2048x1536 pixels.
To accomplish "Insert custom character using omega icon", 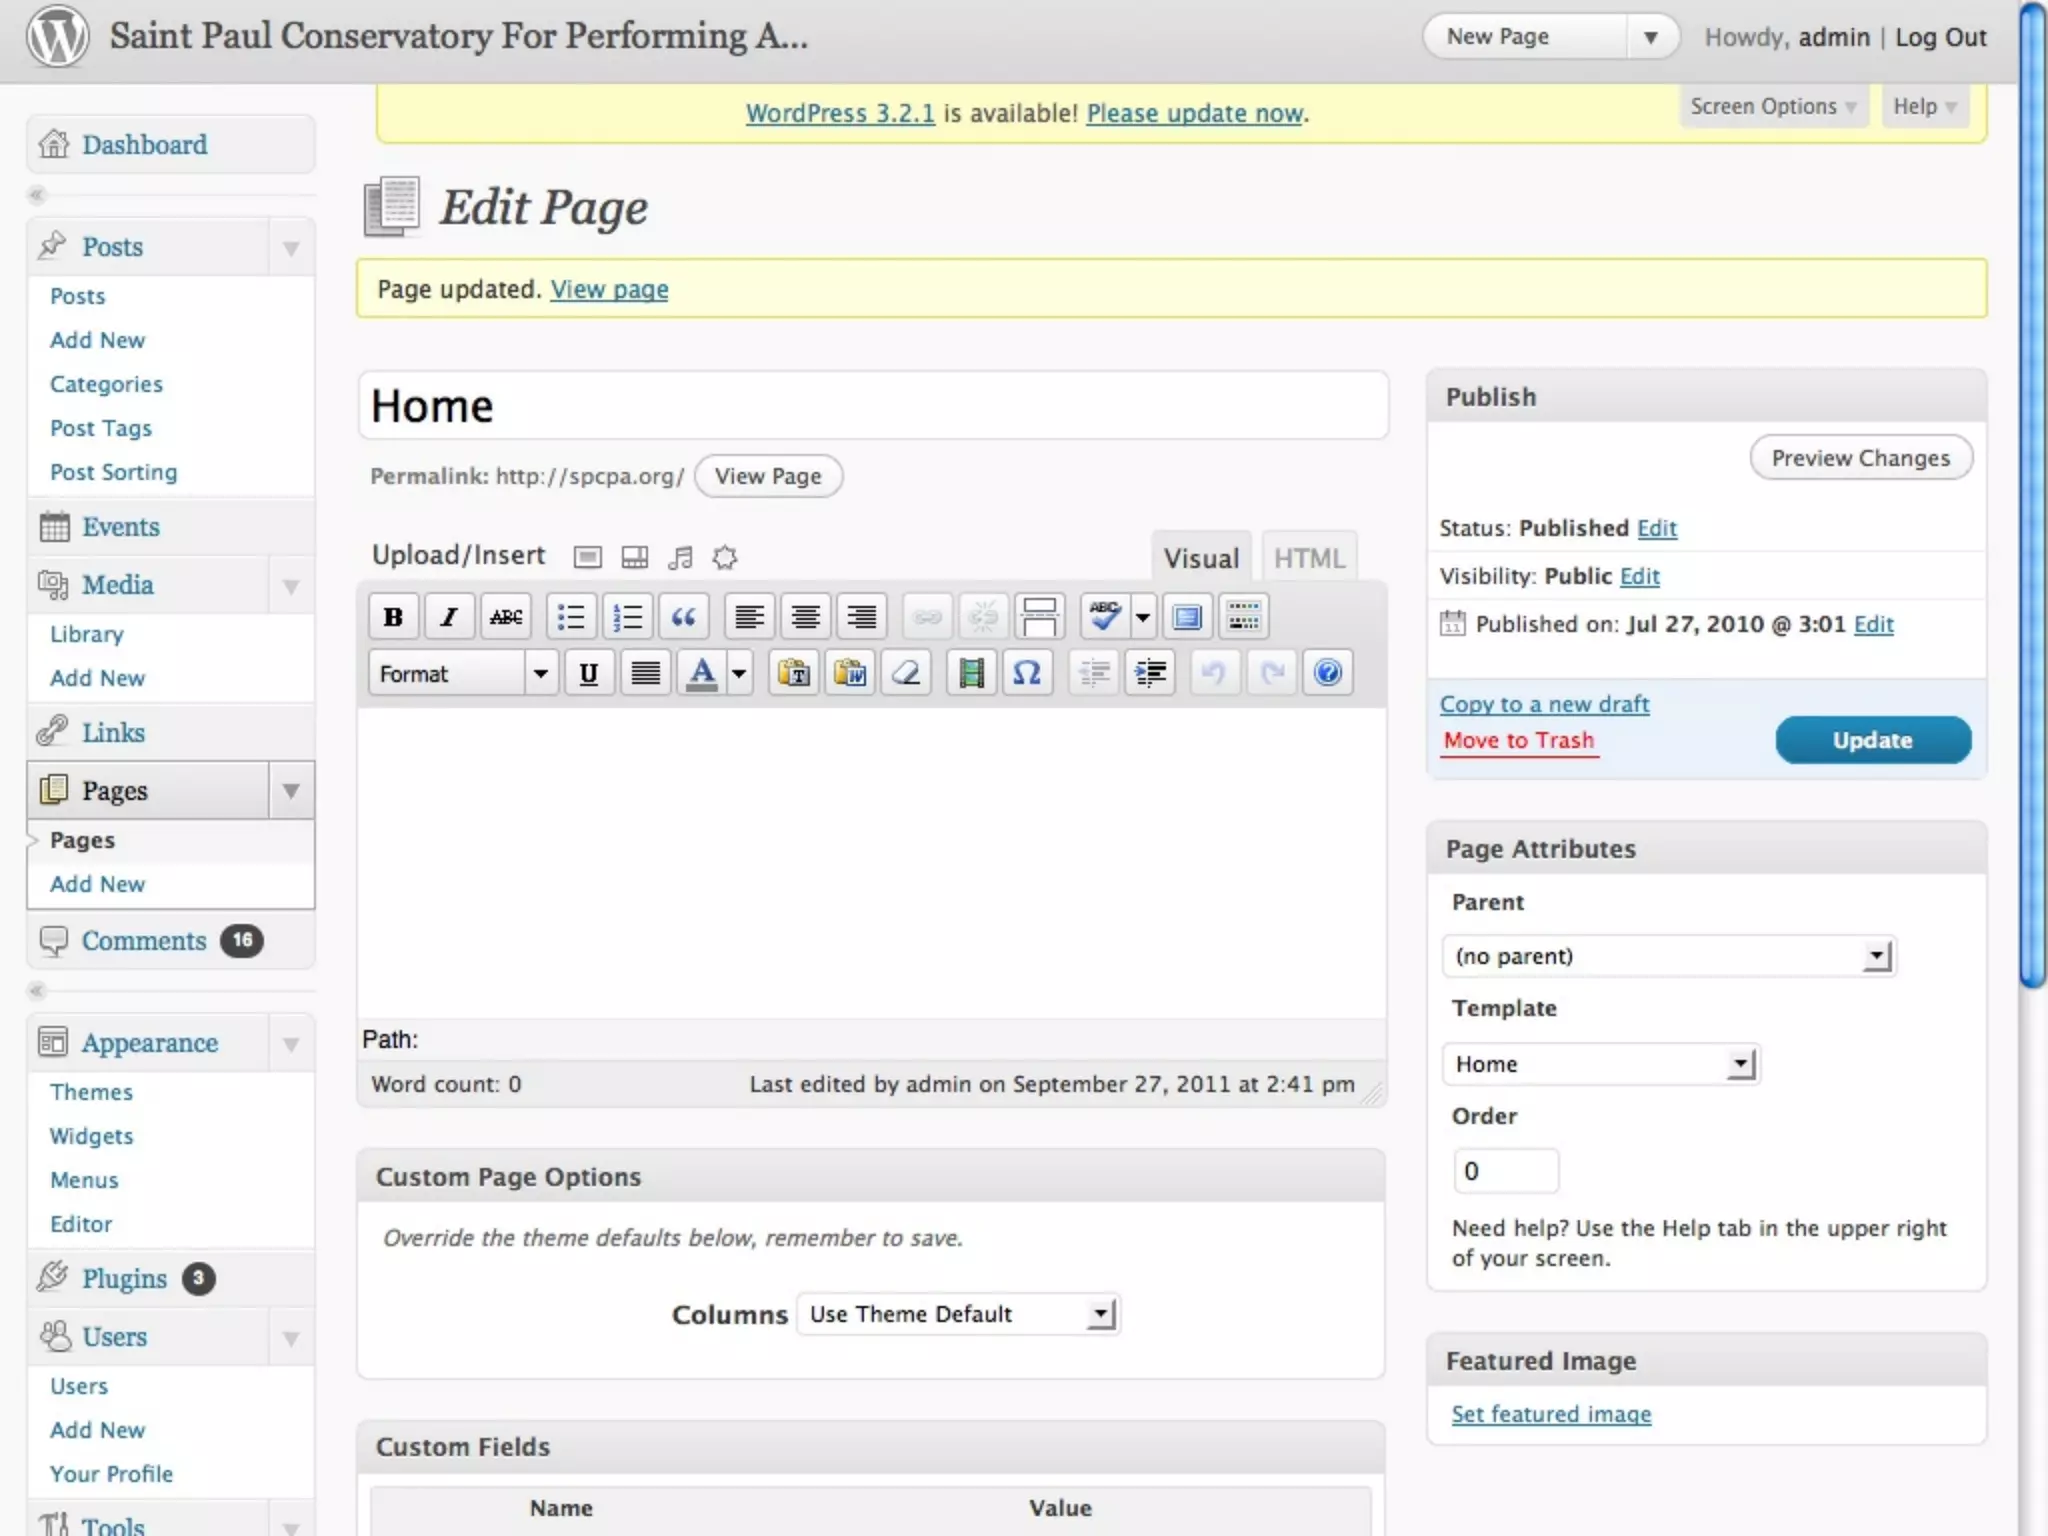I will (1027, 673).
